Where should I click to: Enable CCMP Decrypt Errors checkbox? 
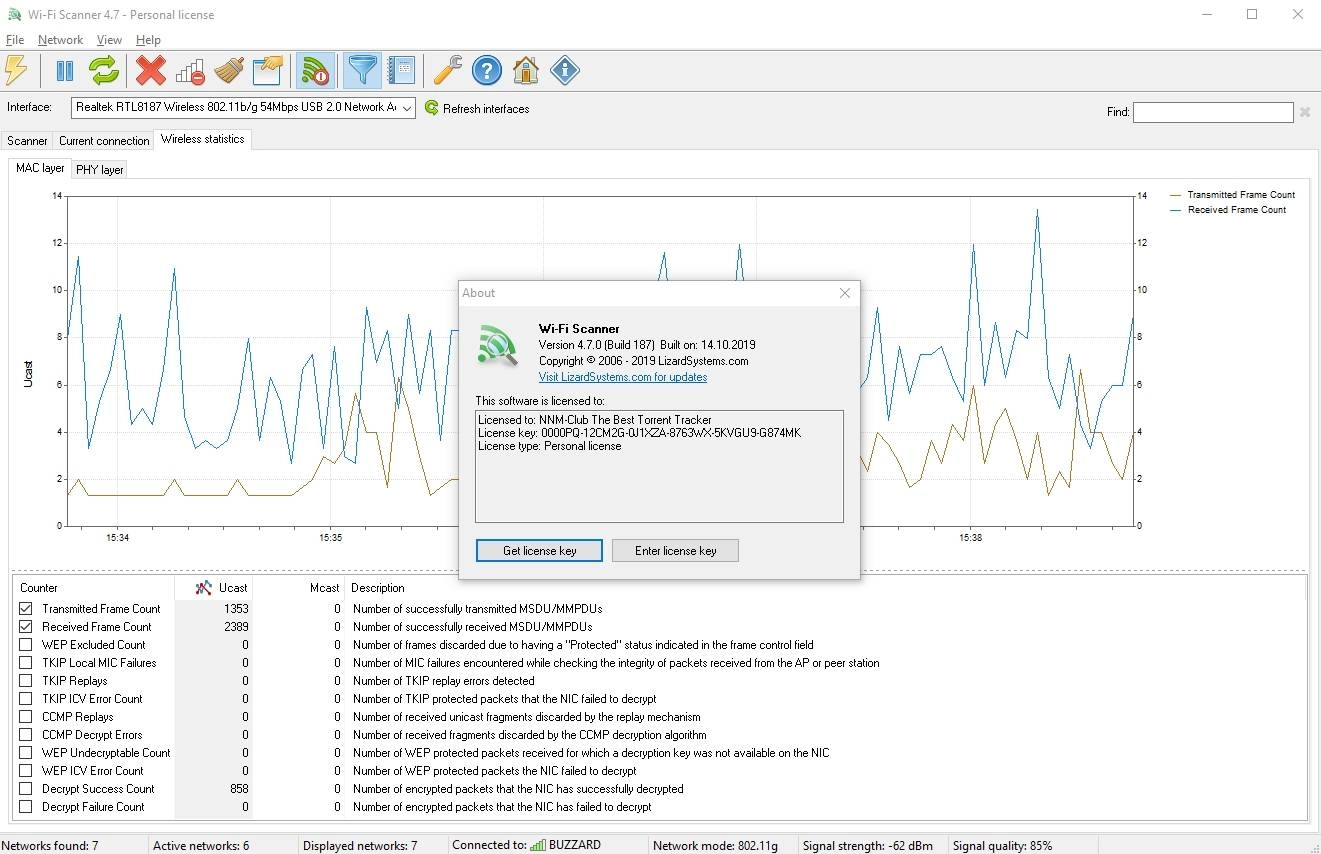(26, 734)
